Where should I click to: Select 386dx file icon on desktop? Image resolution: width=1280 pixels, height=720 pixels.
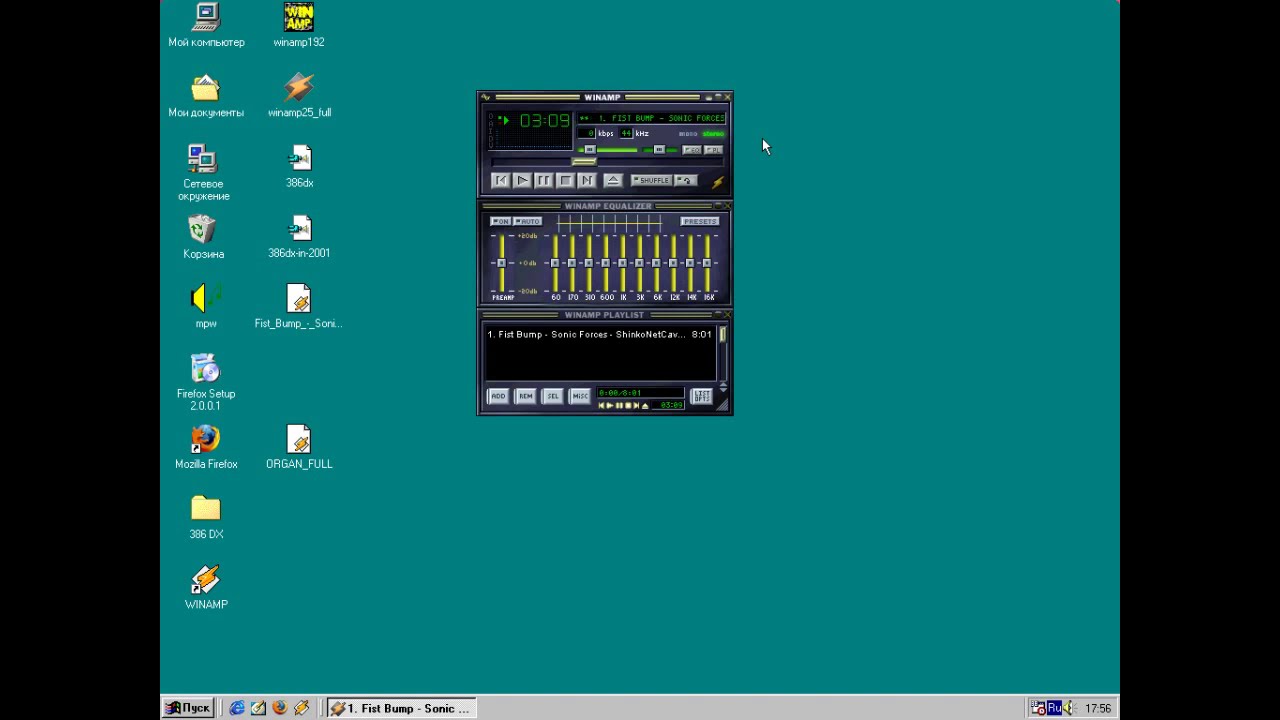(x=299, y=166)
